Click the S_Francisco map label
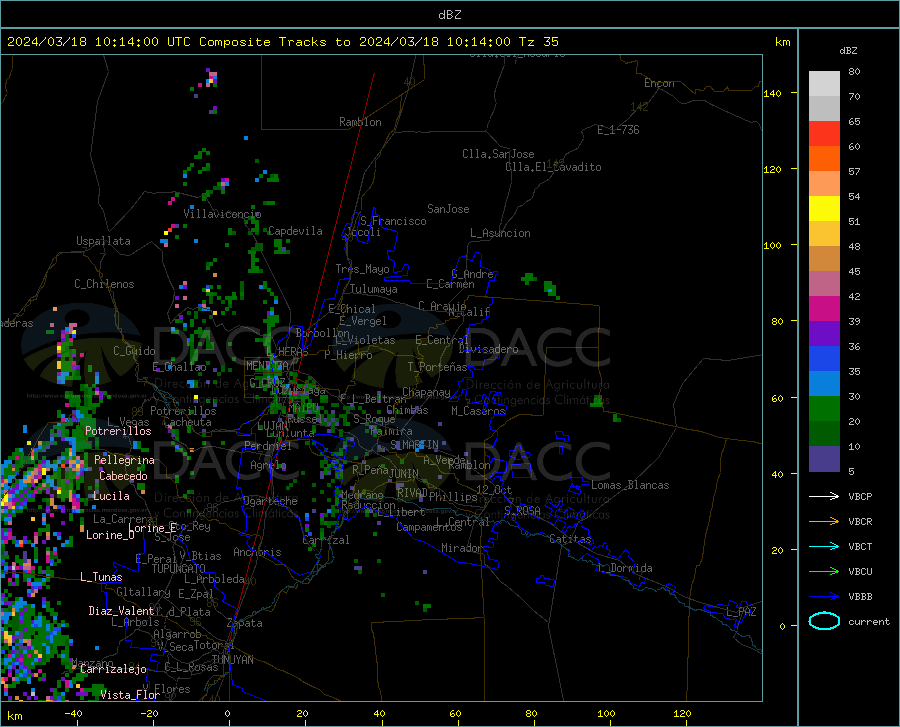 click(393, 221)
